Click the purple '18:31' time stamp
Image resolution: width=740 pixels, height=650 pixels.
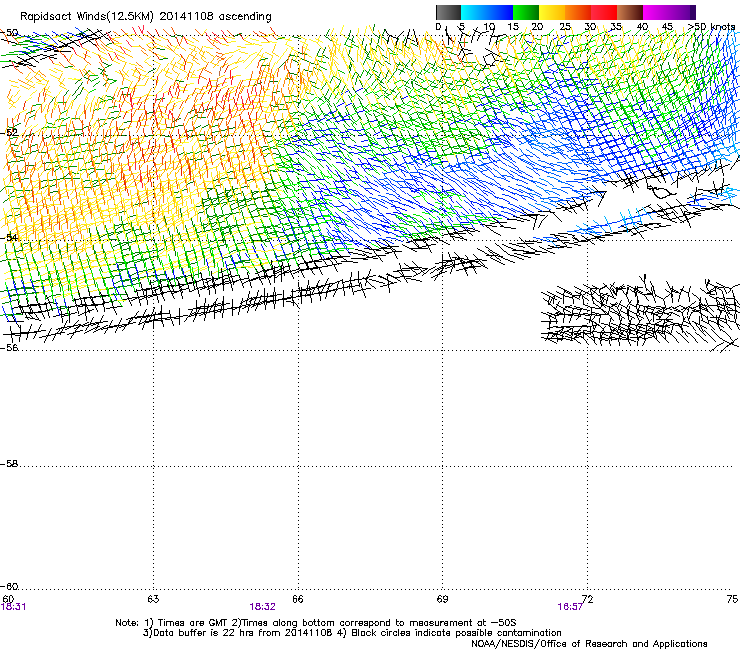[x=13, y=607]
